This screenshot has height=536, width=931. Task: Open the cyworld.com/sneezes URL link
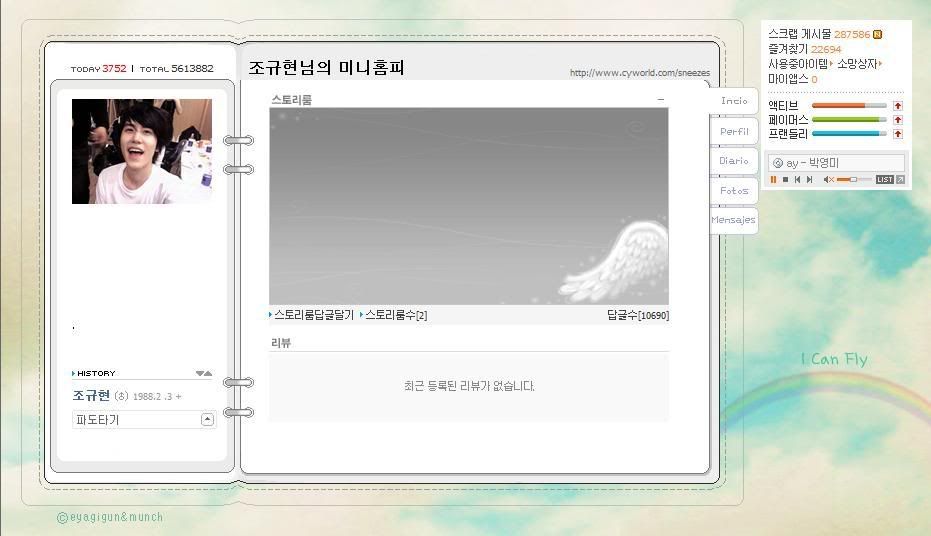pos(639,73)
